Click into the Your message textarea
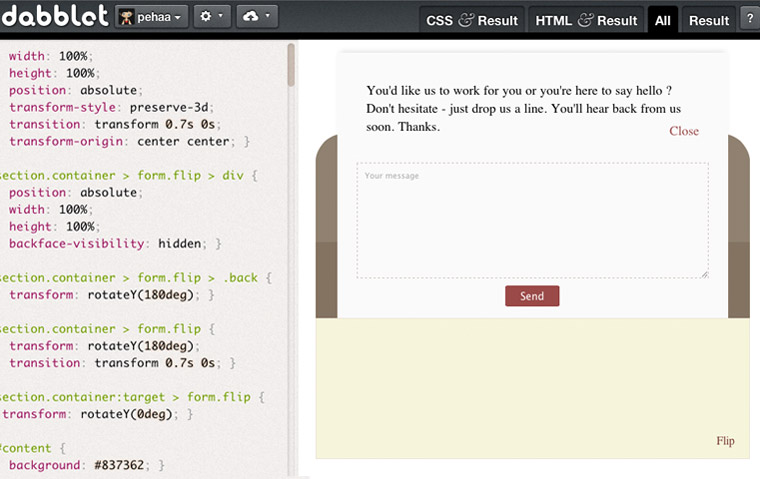 tap(533, 221)
